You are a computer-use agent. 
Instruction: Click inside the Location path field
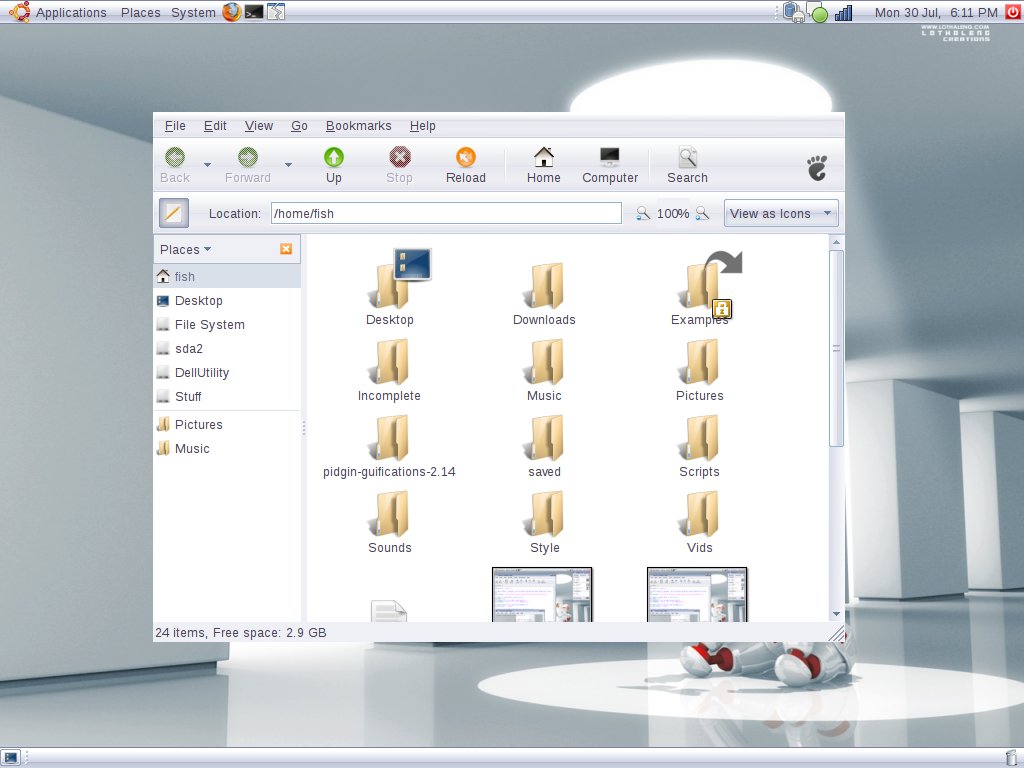coord(446,213)
